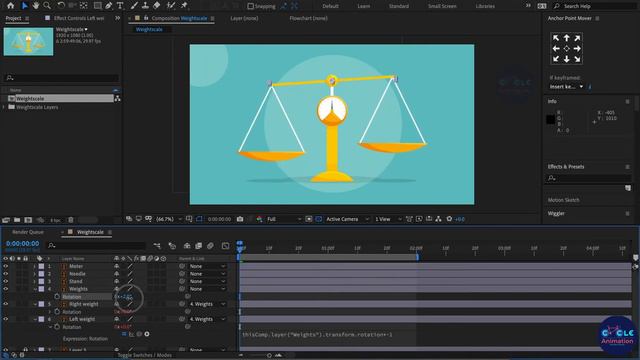Select the Selection arrow tool
The width and height of the screenshot is (640, 360).
click(x=24, y=6)
